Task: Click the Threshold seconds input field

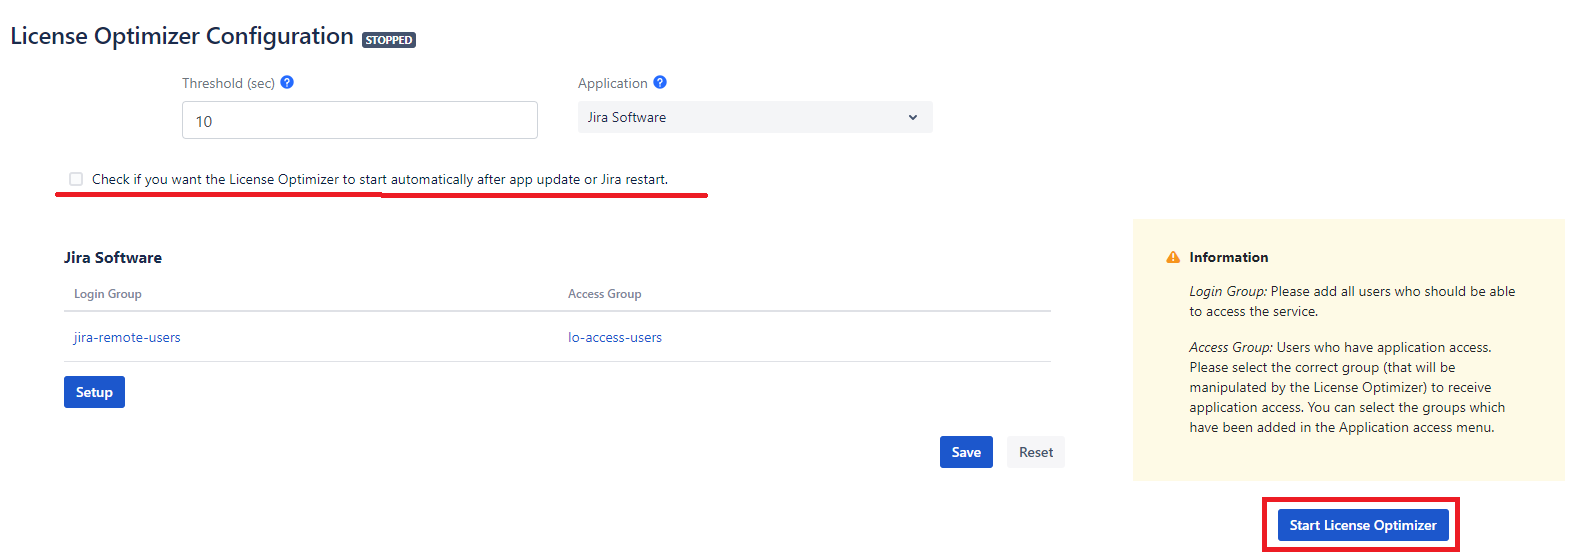Action: click(x=360, y=120)
